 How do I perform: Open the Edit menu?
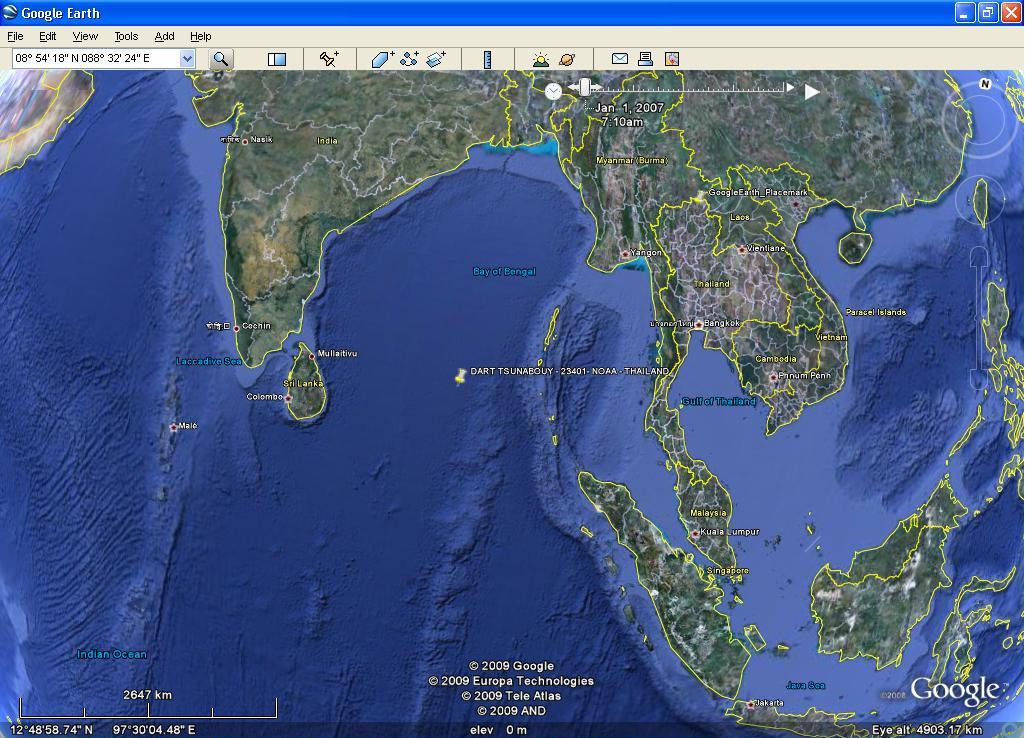tap(48, 37)
